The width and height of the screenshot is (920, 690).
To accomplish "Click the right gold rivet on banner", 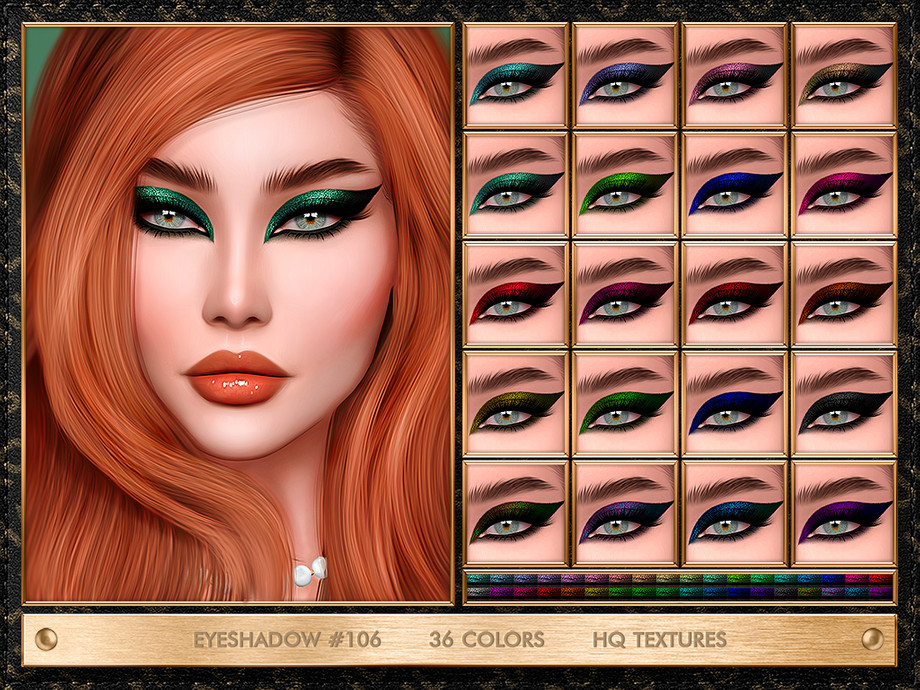I will pyautogui.click(x=872, y=639).
